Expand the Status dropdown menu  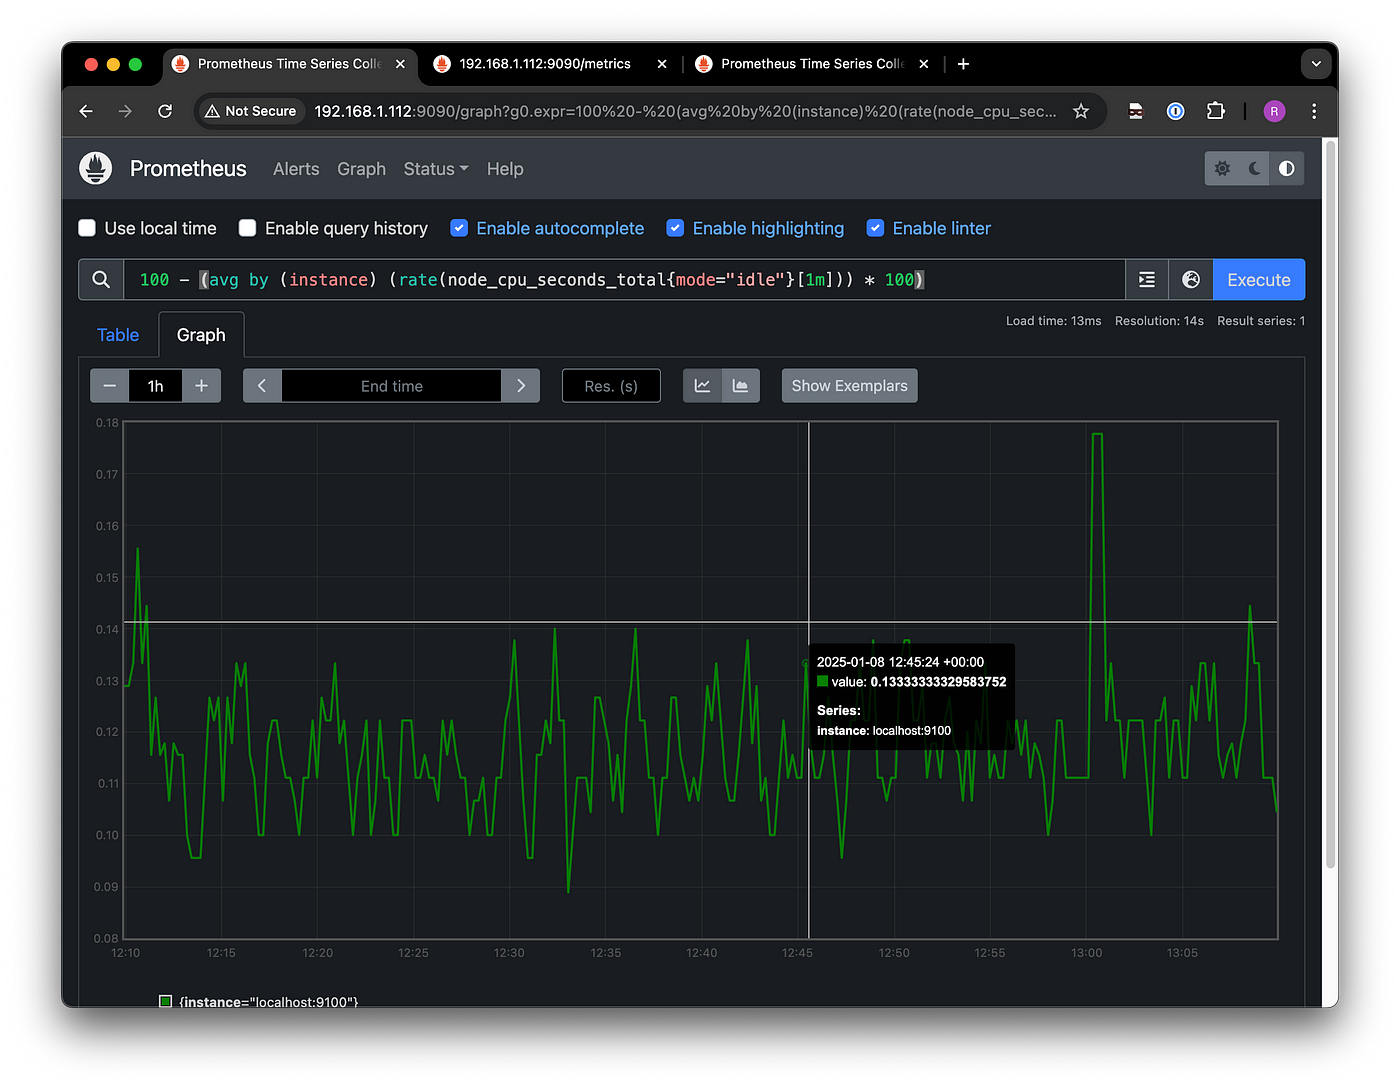436,169
